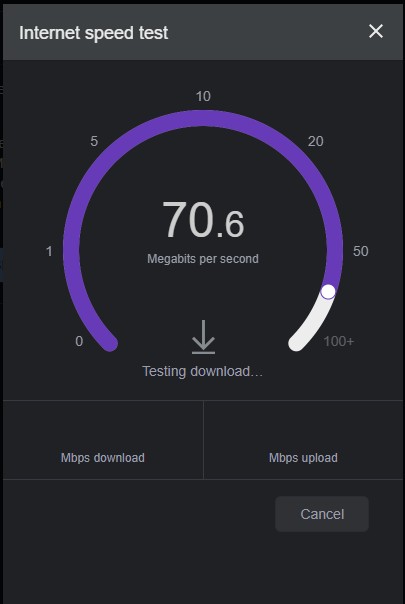This screenshot has width=405, height=604.
Task: Select the Mbps download panel
Action: tap(103, 440)
